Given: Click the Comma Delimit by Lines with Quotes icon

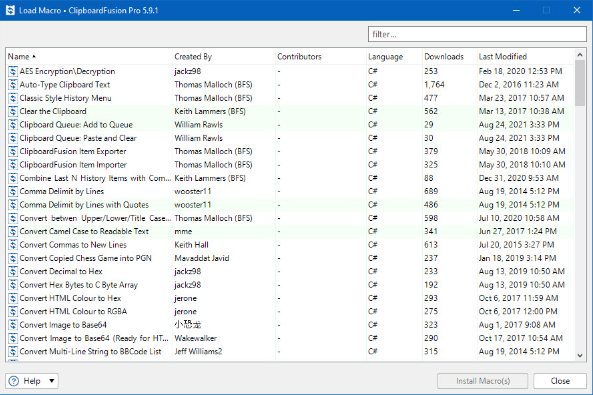Looking at the screenshot, I should pos(13,205).
